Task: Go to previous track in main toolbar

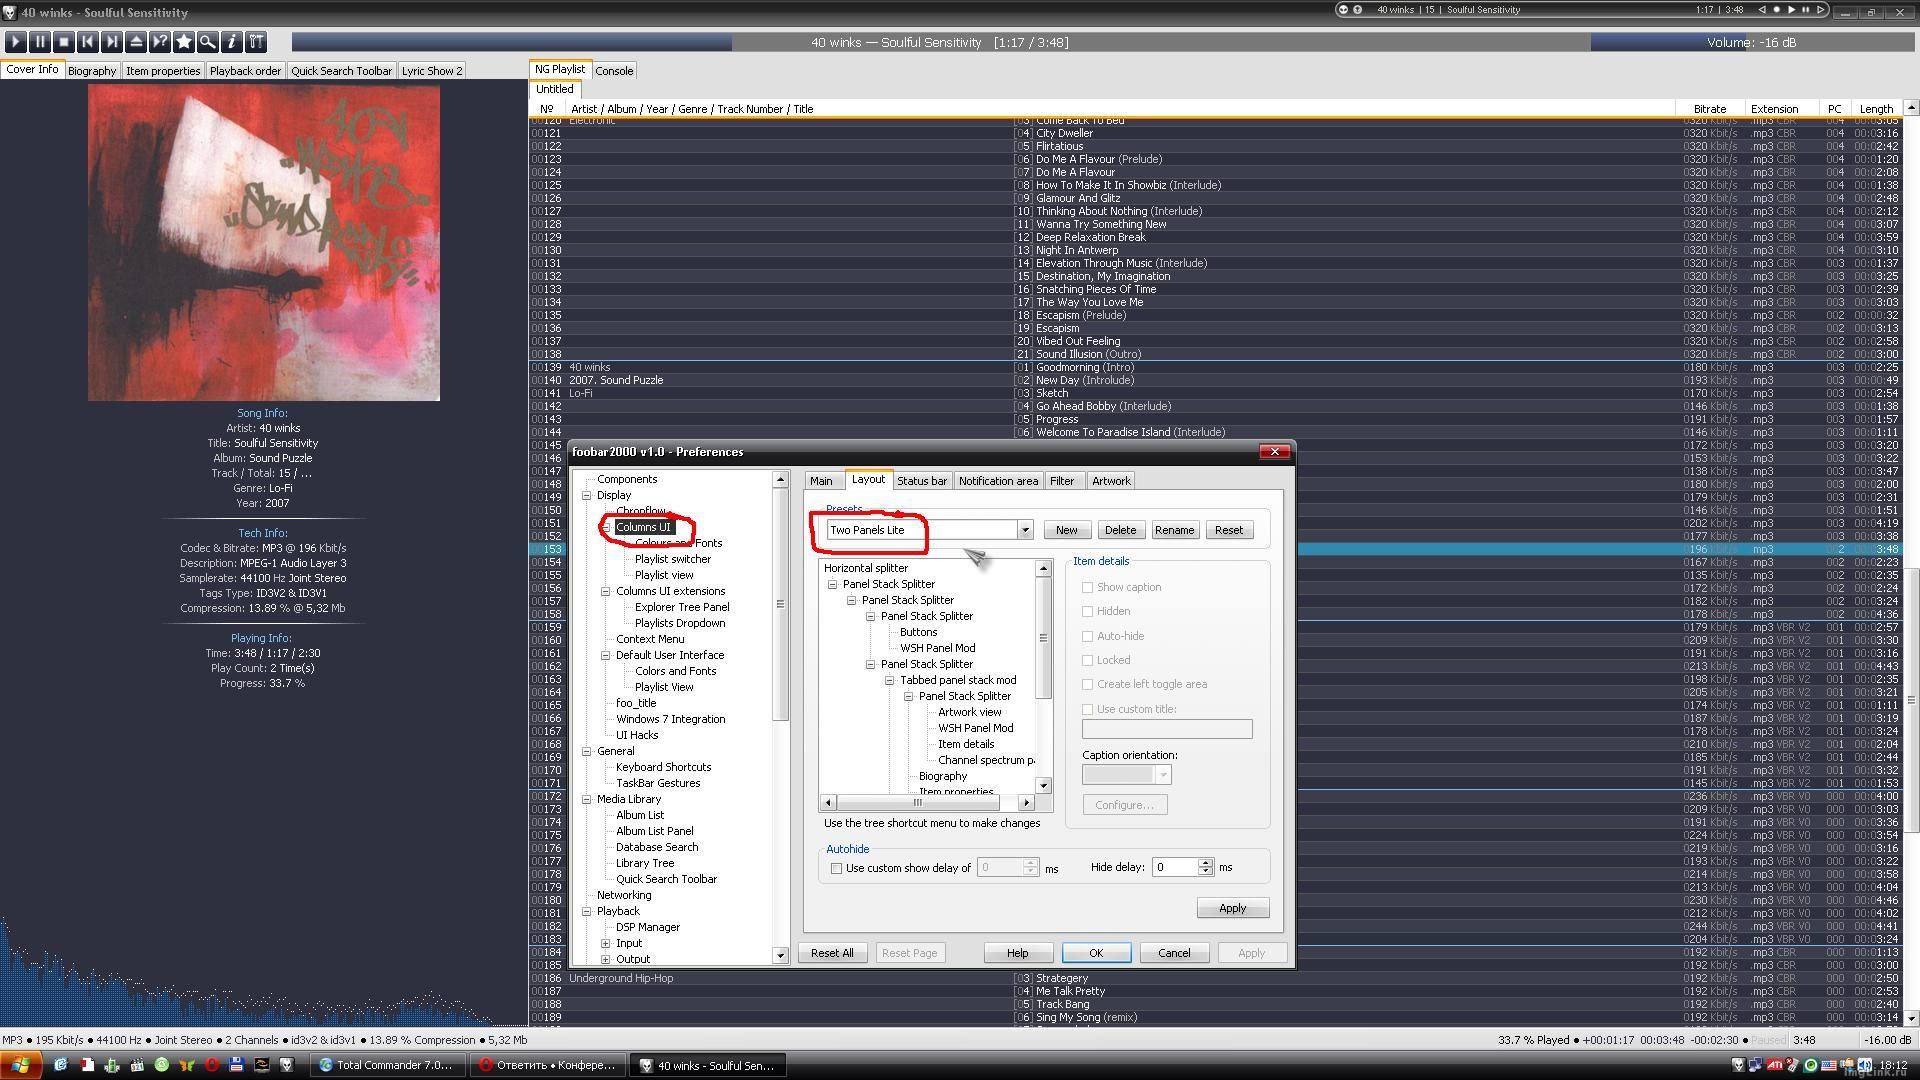Action: 87,42
